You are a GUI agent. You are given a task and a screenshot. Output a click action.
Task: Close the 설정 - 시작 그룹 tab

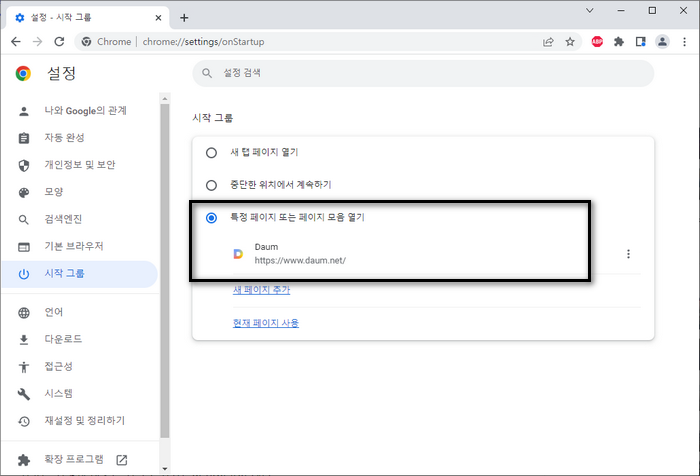coord(158,18)
